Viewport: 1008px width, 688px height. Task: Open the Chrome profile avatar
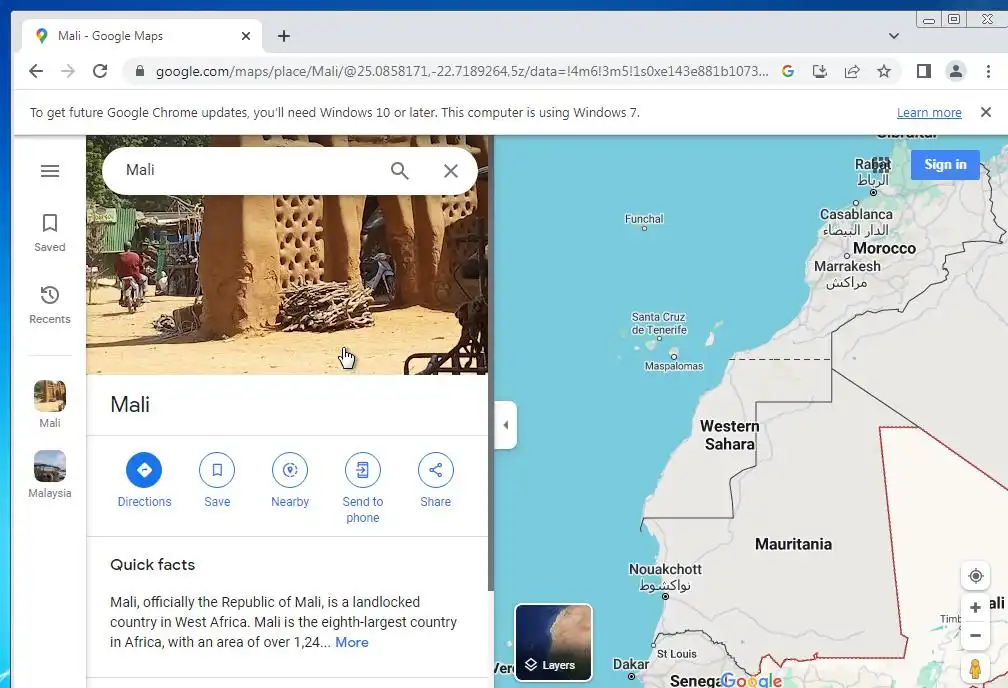point(956,71)
